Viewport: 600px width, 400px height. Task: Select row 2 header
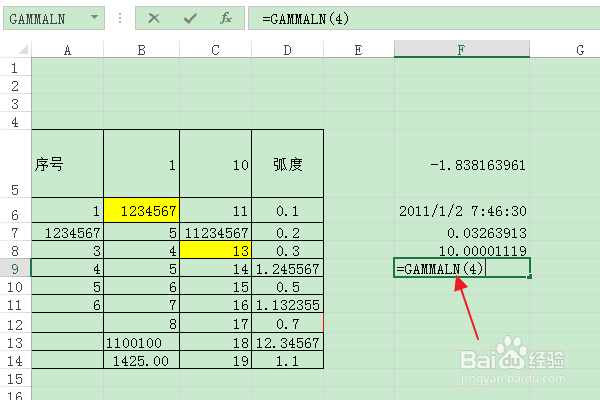point(15,85)
